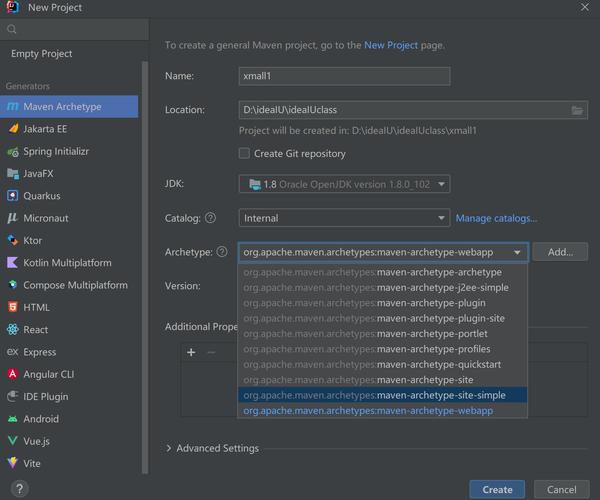Click the Angular CLI icon
The width and height of the screenshot is (600, 500).
[13, 374]
